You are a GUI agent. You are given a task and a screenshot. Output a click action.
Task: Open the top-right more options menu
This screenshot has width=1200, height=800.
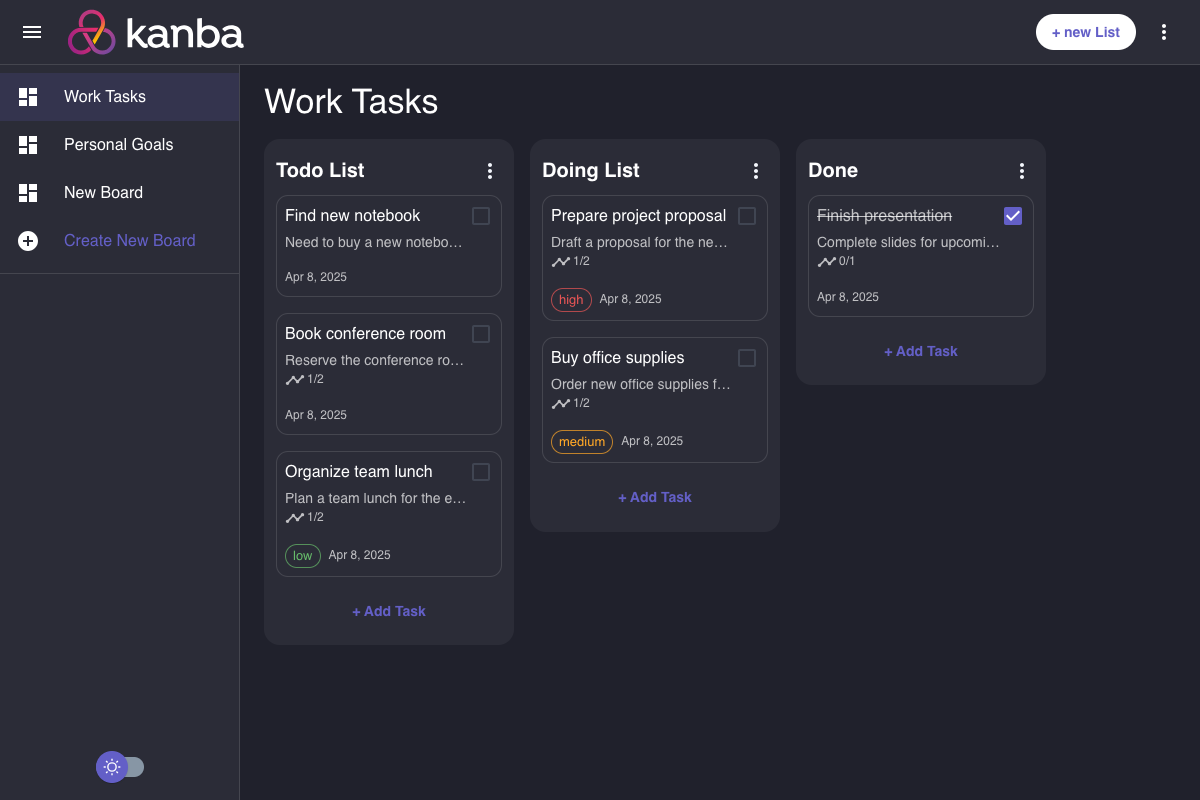[1164, 32]
